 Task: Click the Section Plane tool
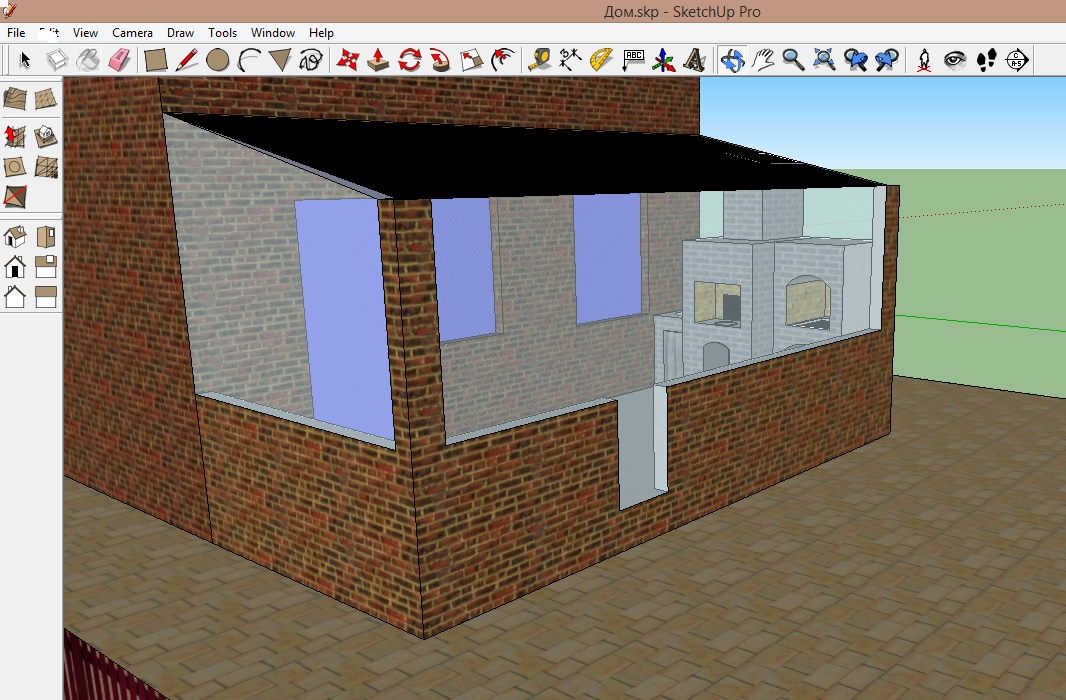[1017, 60]
